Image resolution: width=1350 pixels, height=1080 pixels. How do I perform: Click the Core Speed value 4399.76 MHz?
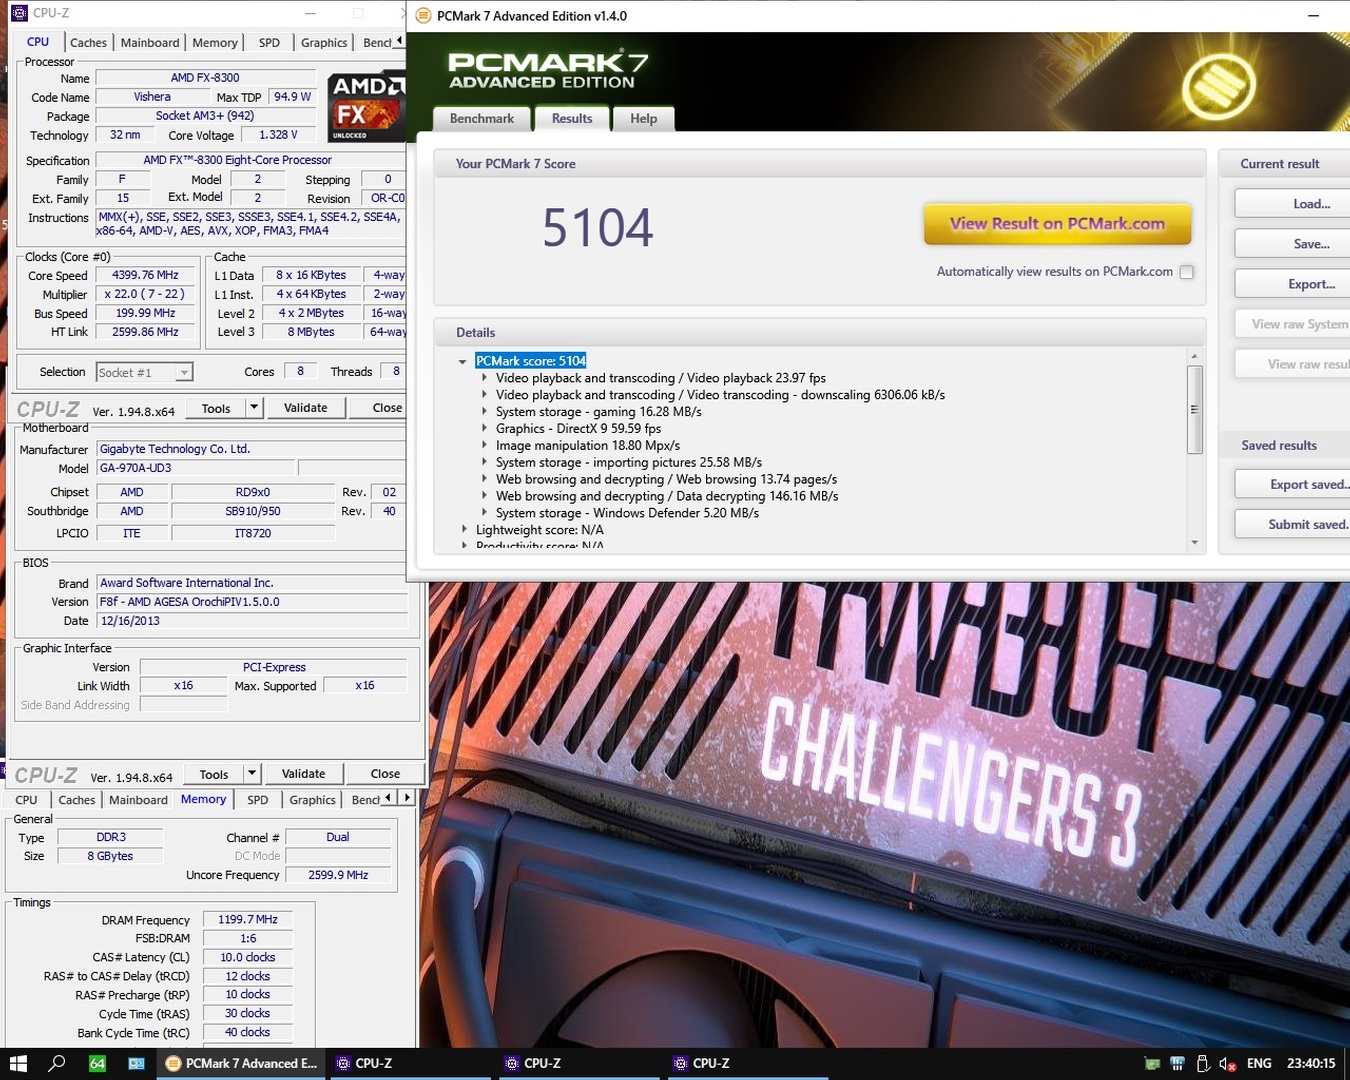[145, 275]
